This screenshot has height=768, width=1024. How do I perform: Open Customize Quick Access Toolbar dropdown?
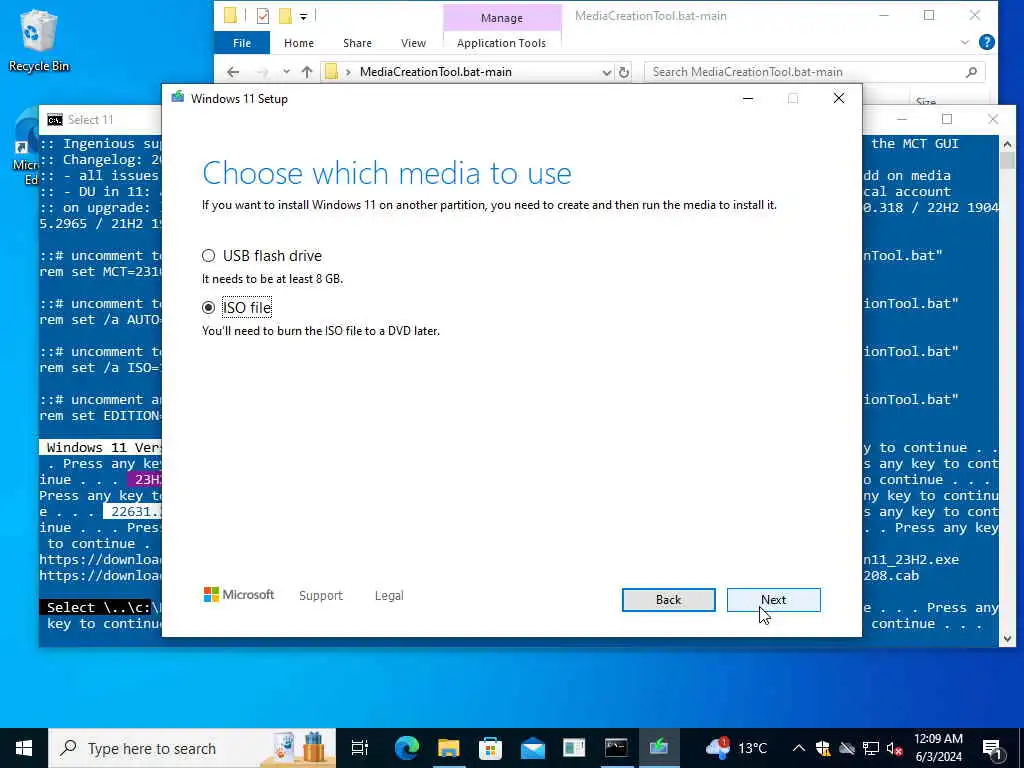tap(304, 16)
